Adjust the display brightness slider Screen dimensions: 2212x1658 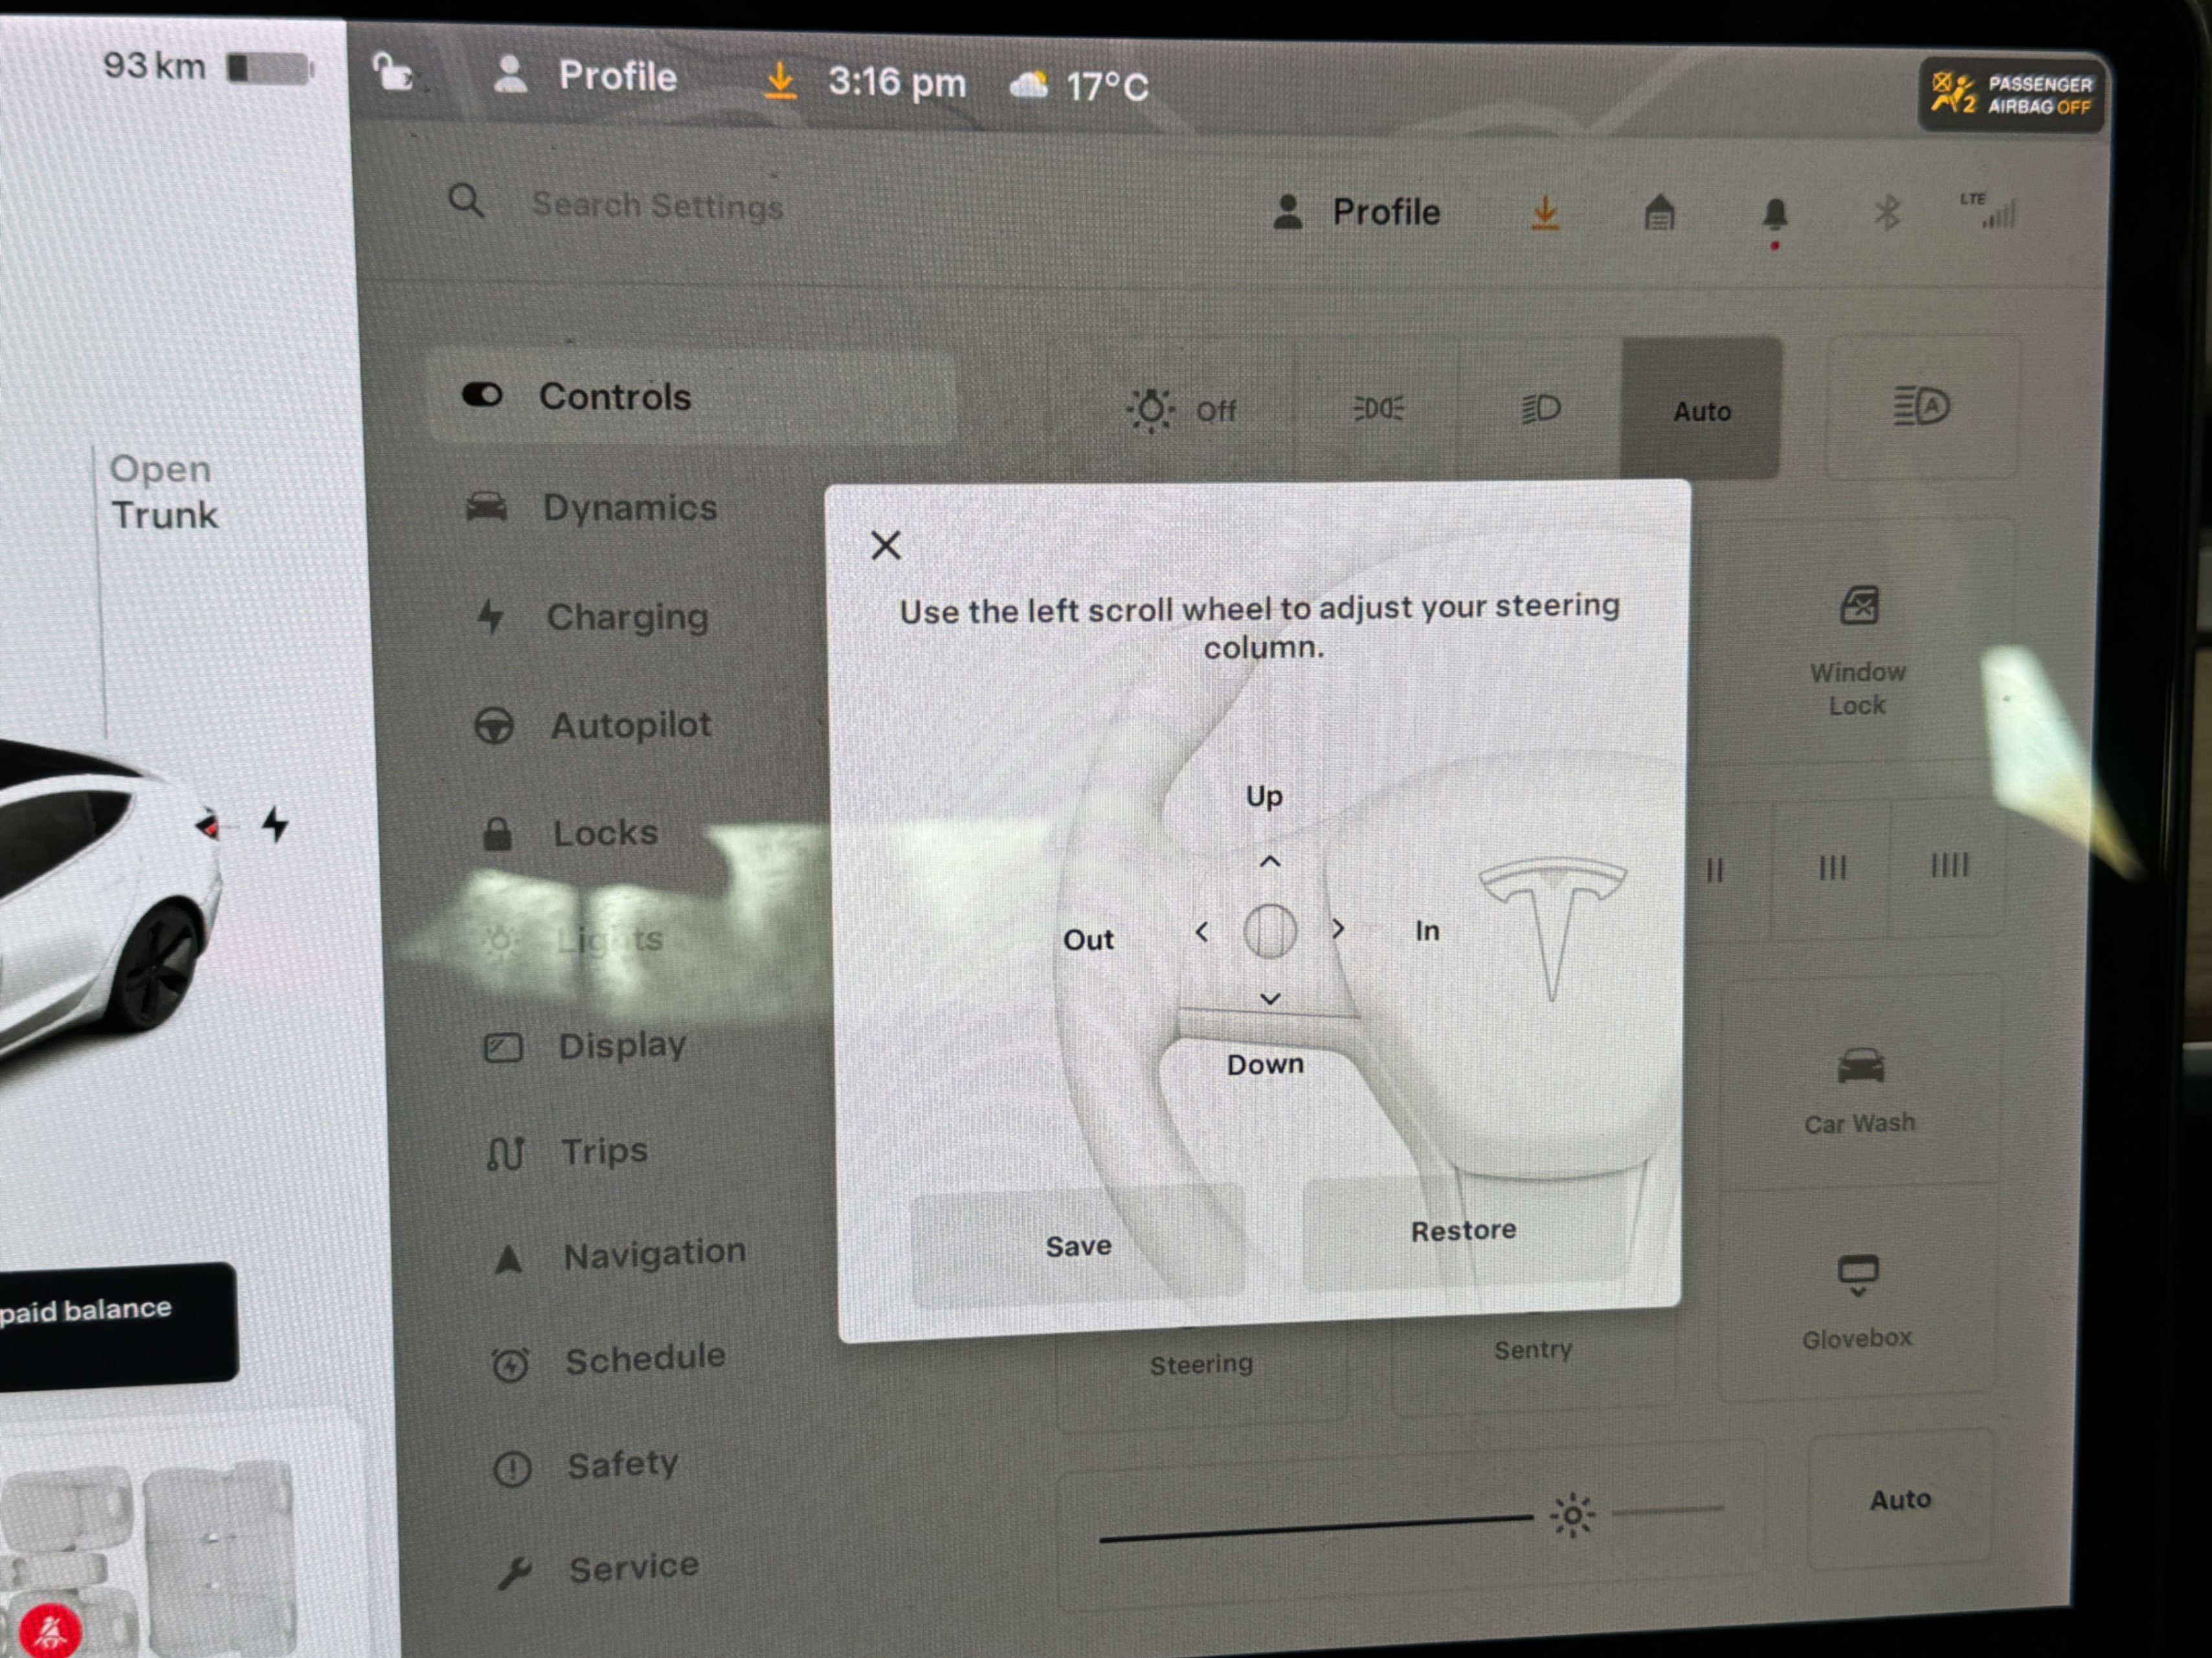point(1571,1515)
